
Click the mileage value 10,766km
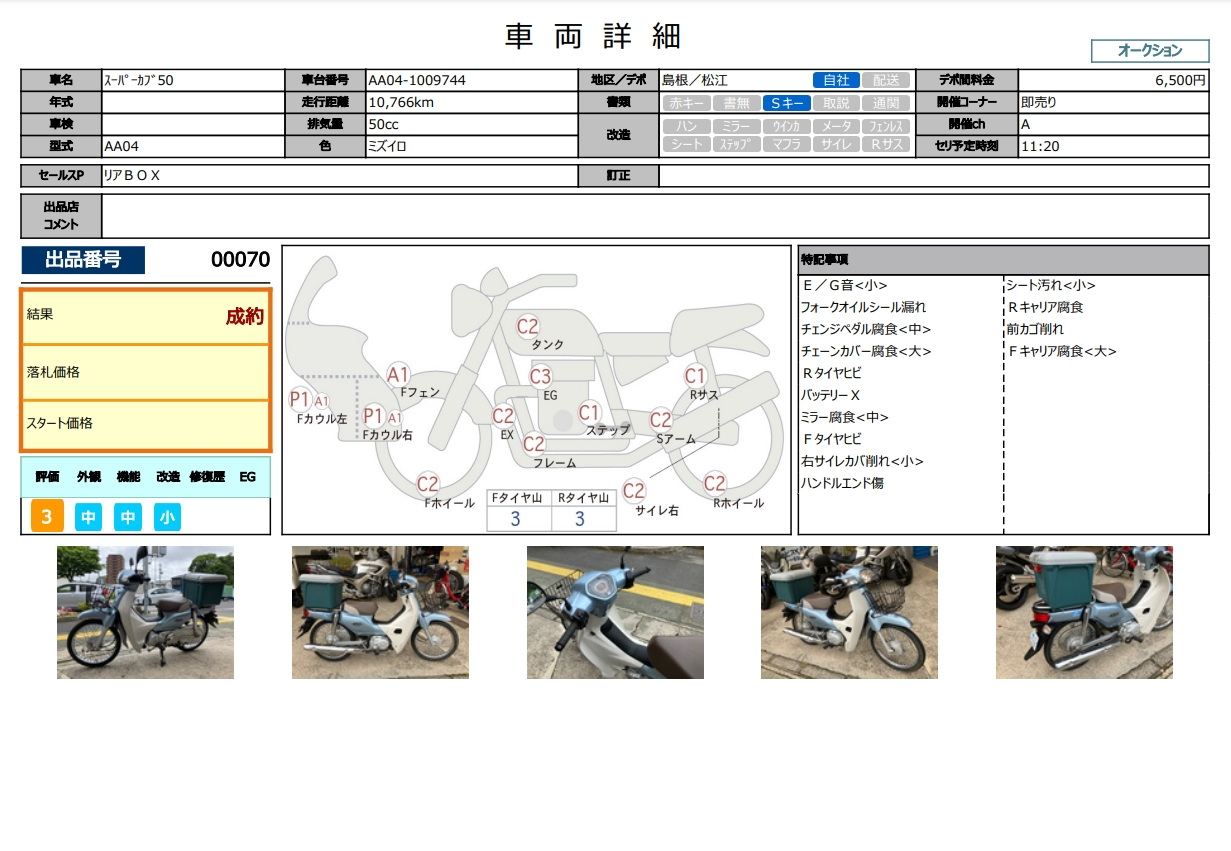click(x=401, y=102)
